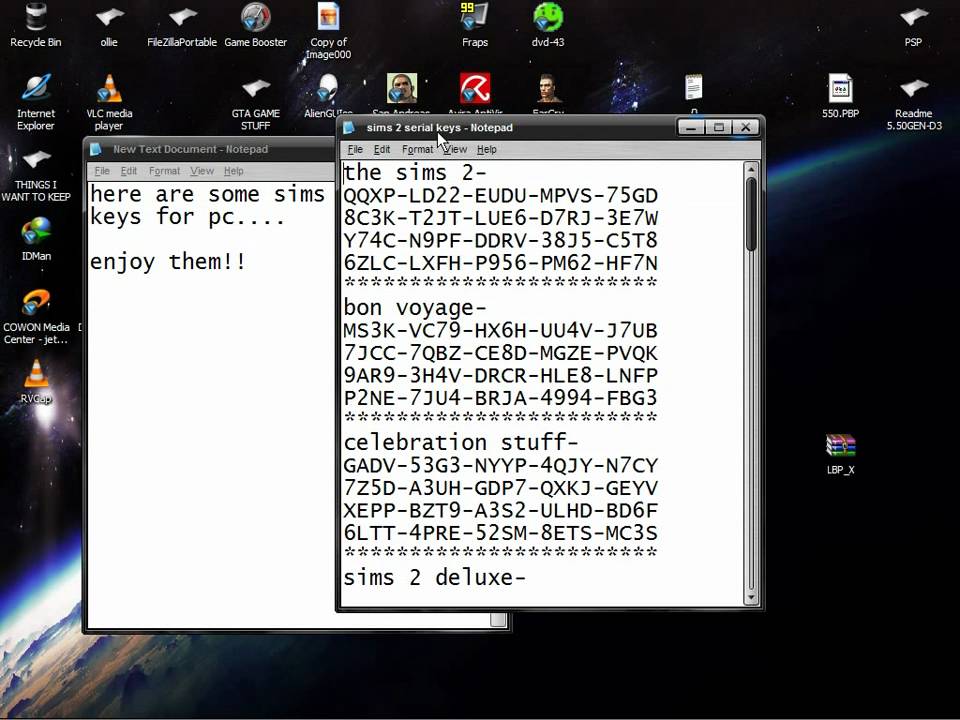The height and width of the screenshot is (720, 960).
Task: Launch Game Booster desktop icon
Action: pos(255,18)
